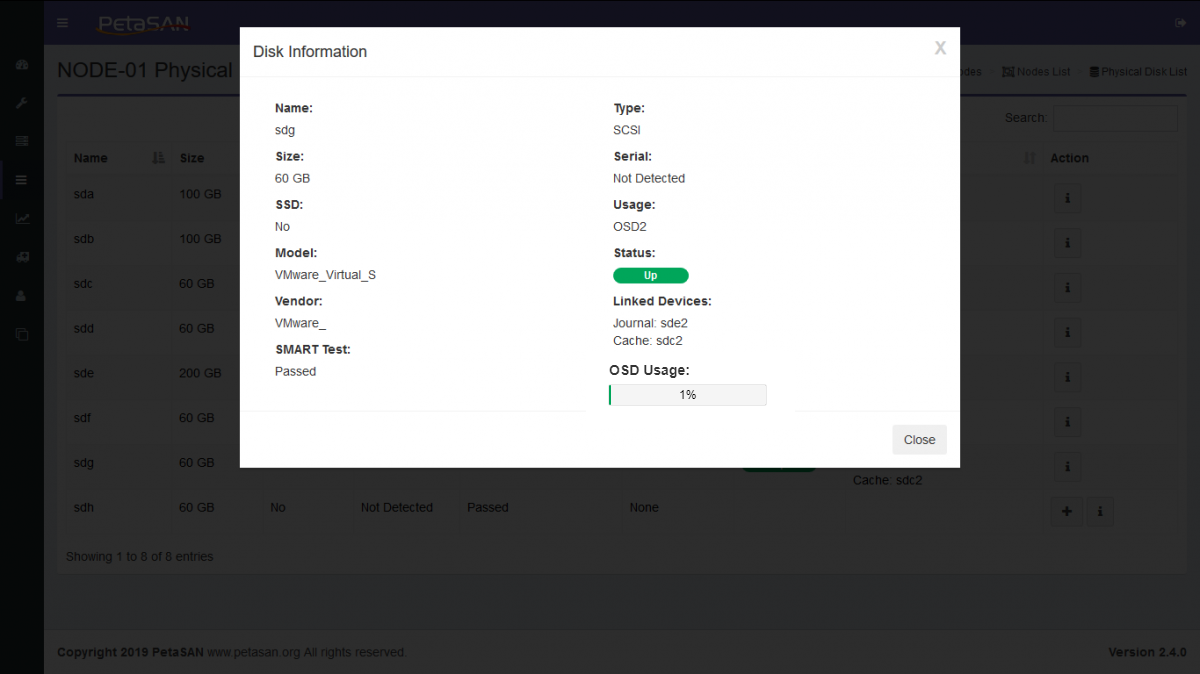
Task: Click the ambulance maintenance icon in sidebar
Action: point(22,257)
